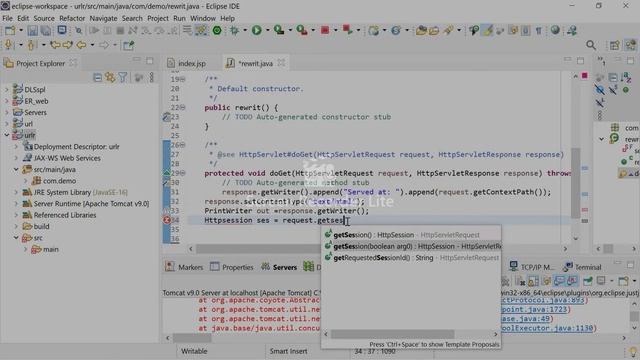Viewport: 640px width, 360px height.
Task: Choose getSession() : HttpSession proposal
Action: coord(411,235)
